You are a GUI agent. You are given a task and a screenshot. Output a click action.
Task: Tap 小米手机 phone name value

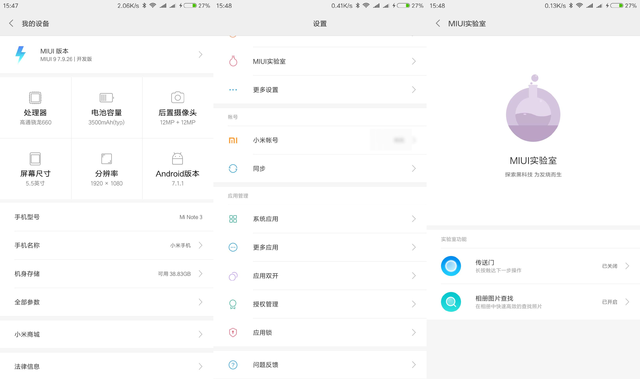(180, 245)
